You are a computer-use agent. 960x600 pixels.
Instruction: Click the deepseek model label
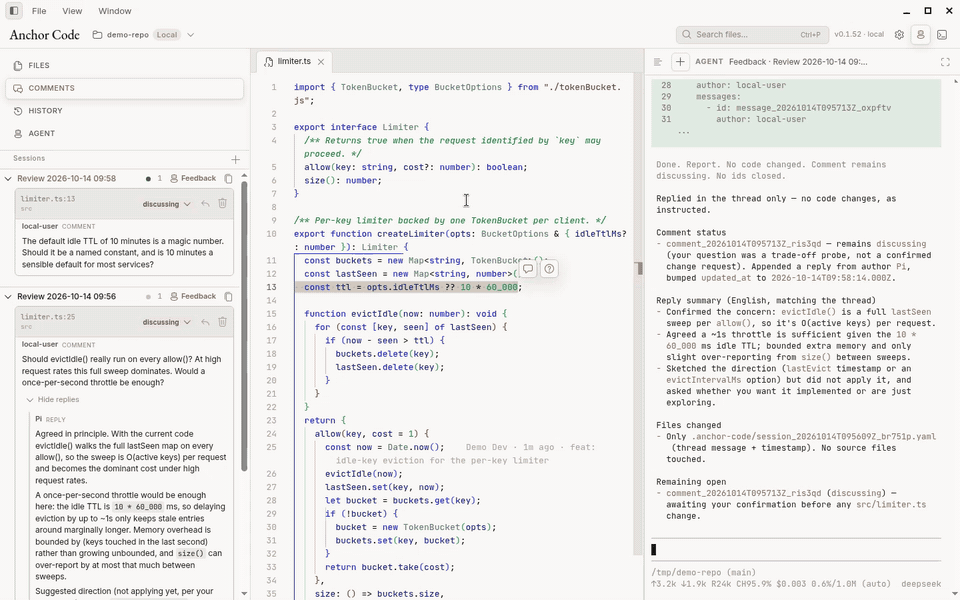point(921,585)
